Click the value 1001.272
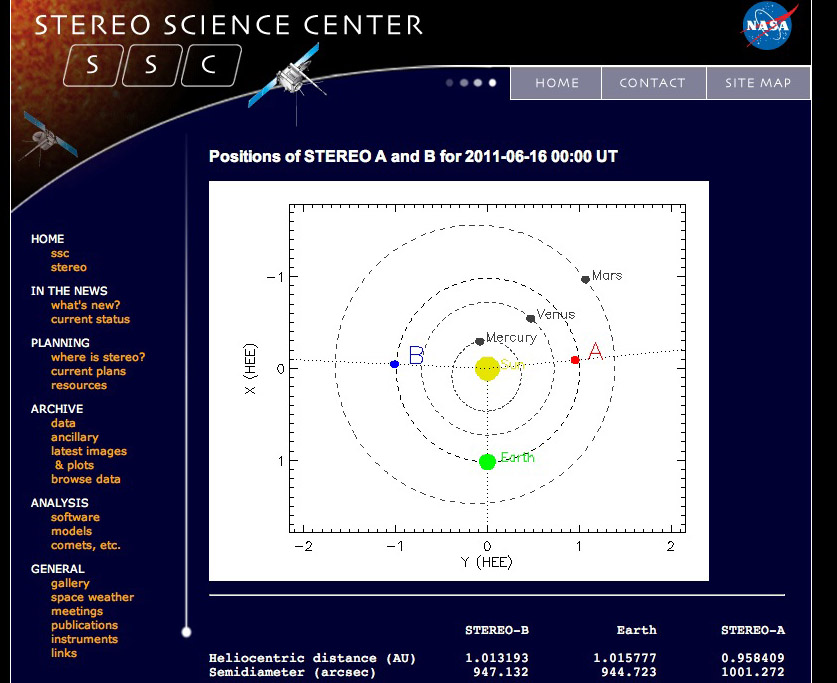This screenshot has width=837, height=683. tap(753, 672)
